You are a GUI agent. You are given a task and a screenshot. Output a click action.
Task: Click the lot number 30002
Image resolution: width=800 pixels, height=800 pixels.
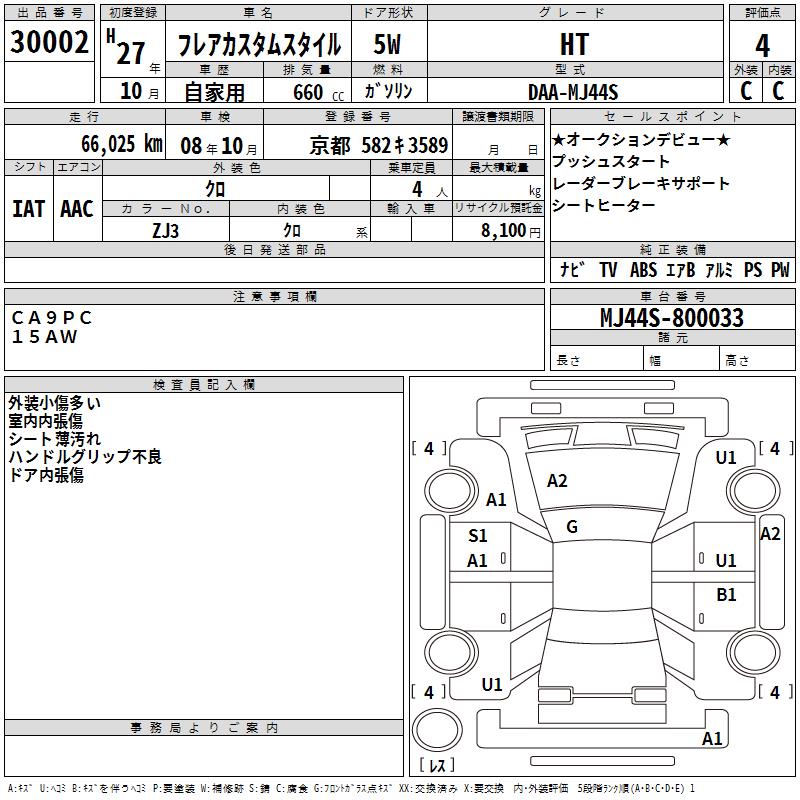[x=49, y=42]
